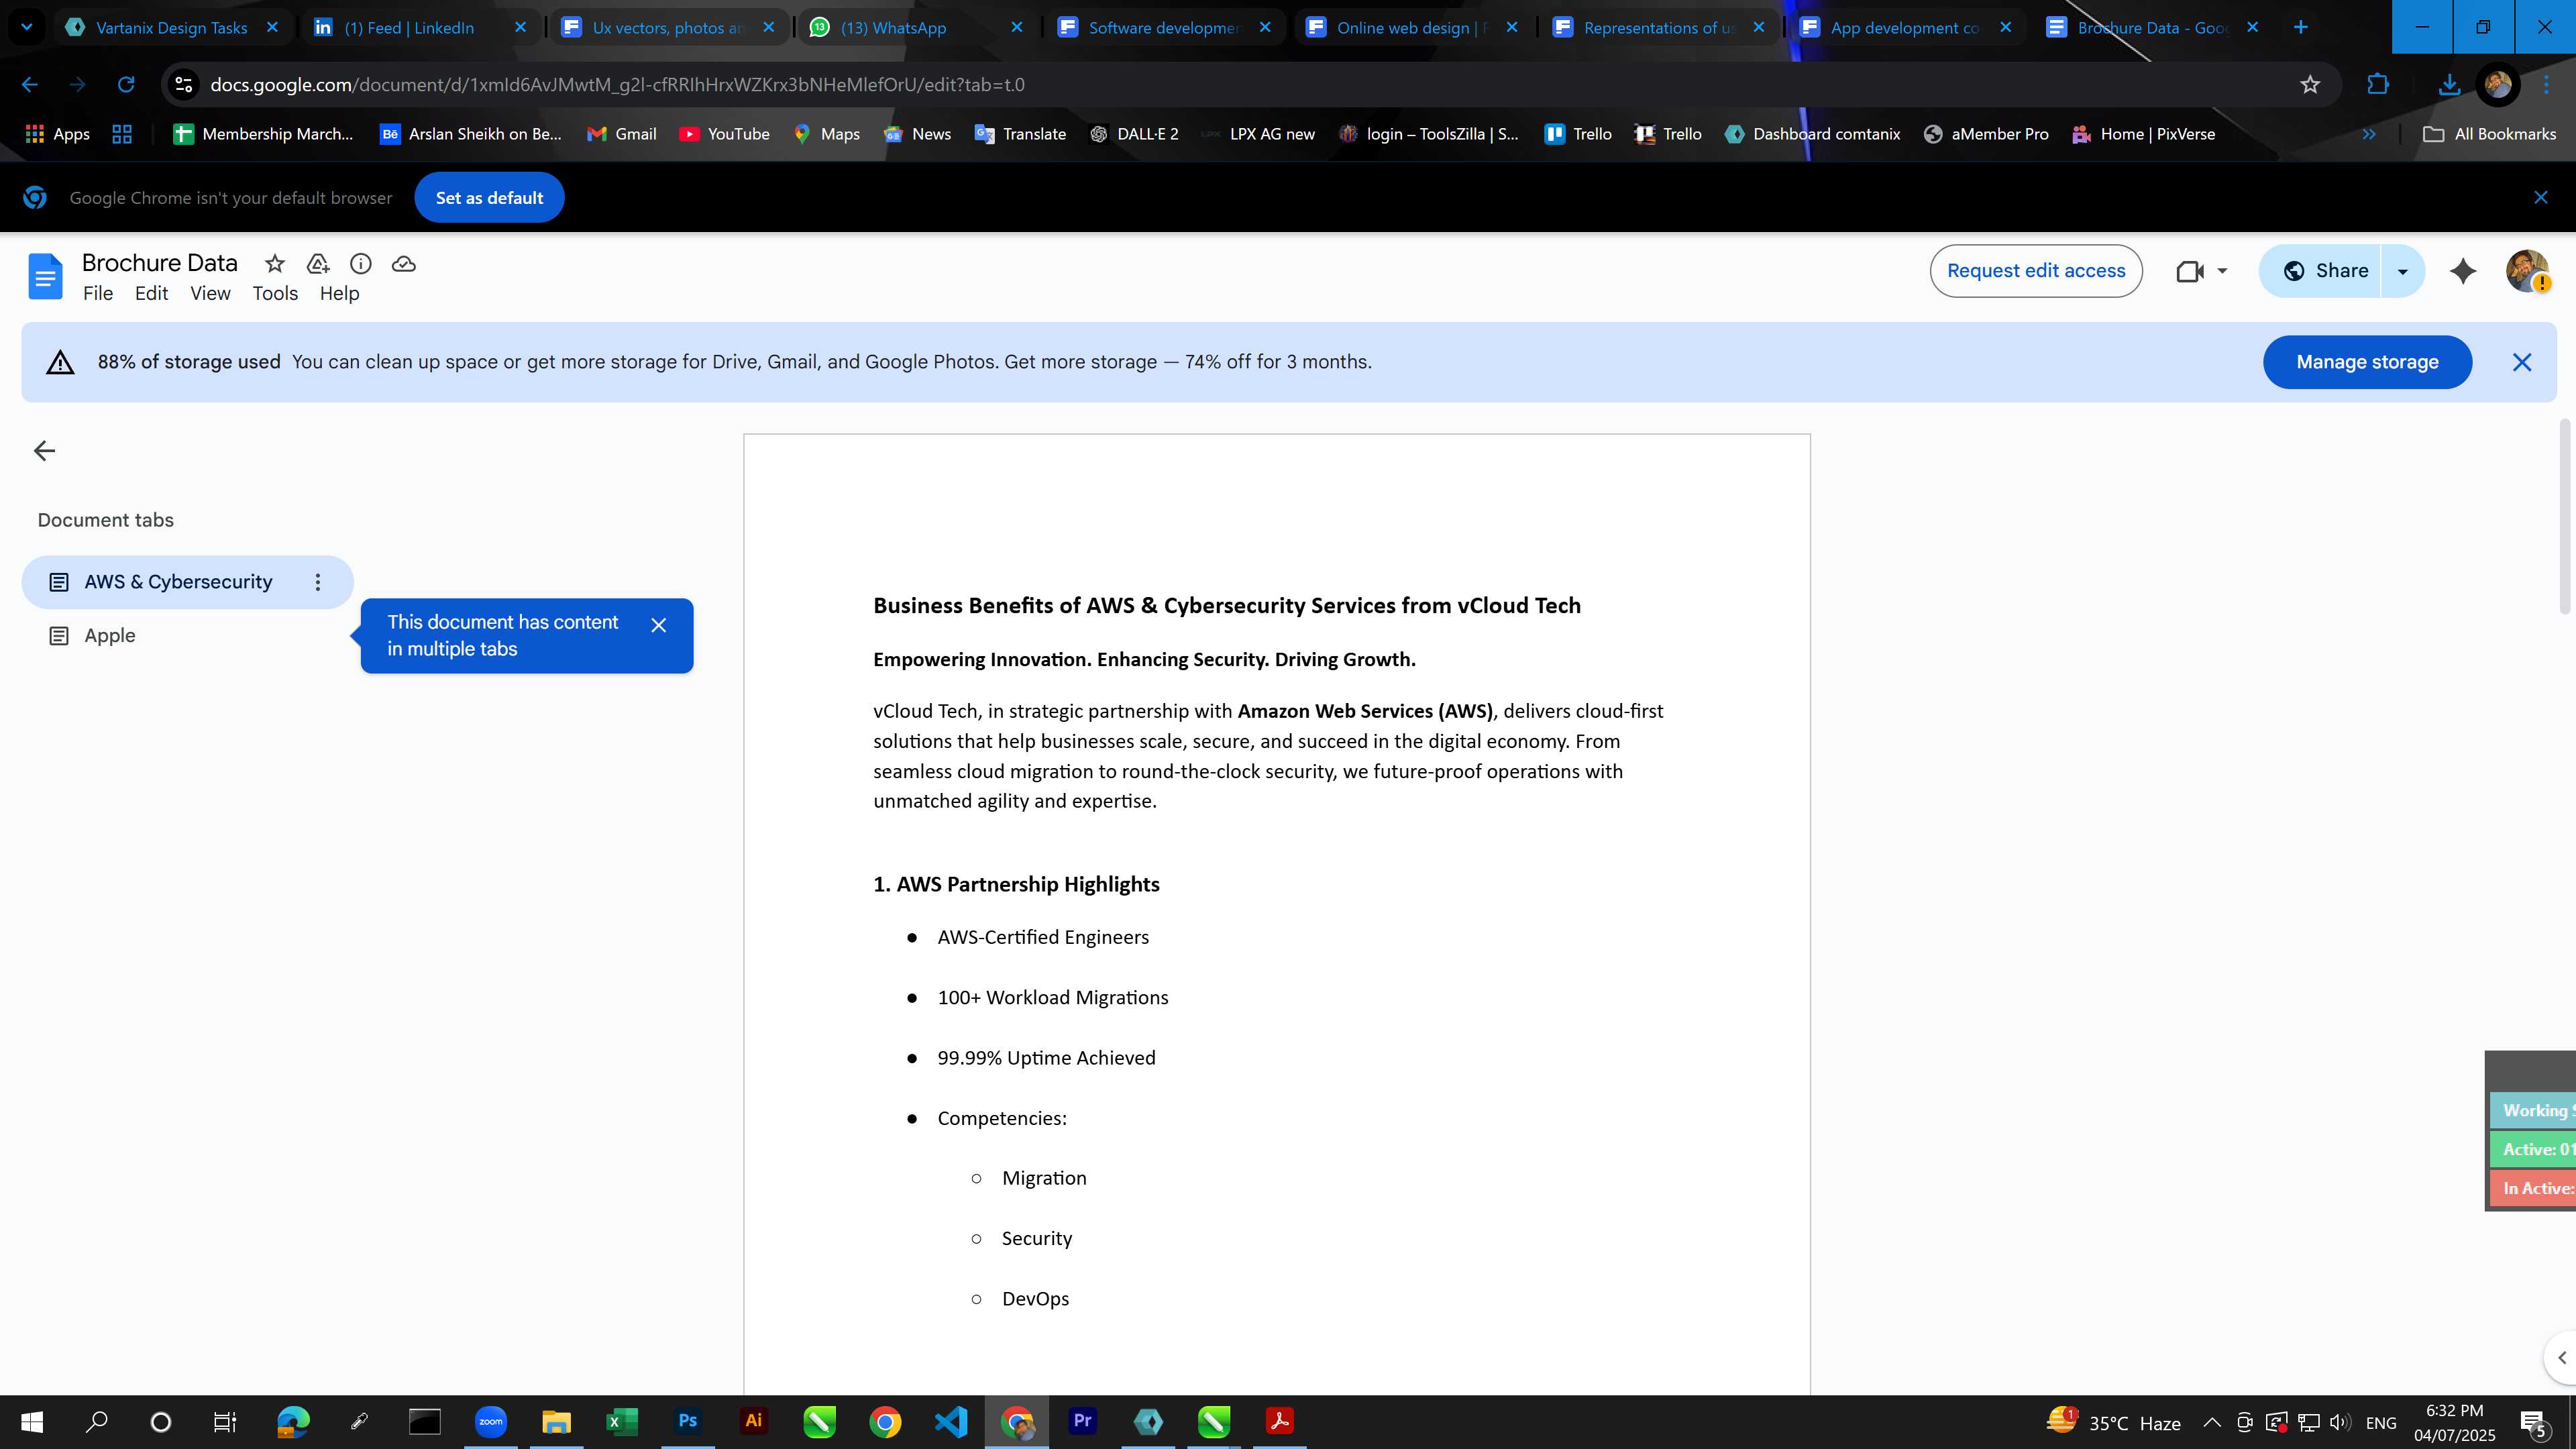This screenshot has height=1449, width=2576.
Task: Open the Gmail bookmark
Action: (x=622, y=134)
